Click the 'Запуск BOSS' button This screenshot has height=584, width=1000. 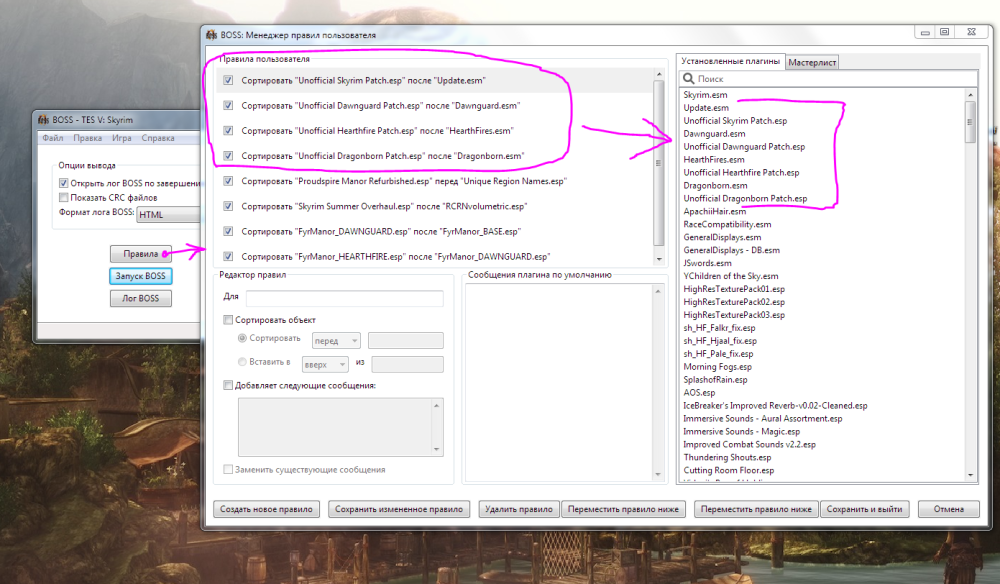tap(140, 276)
